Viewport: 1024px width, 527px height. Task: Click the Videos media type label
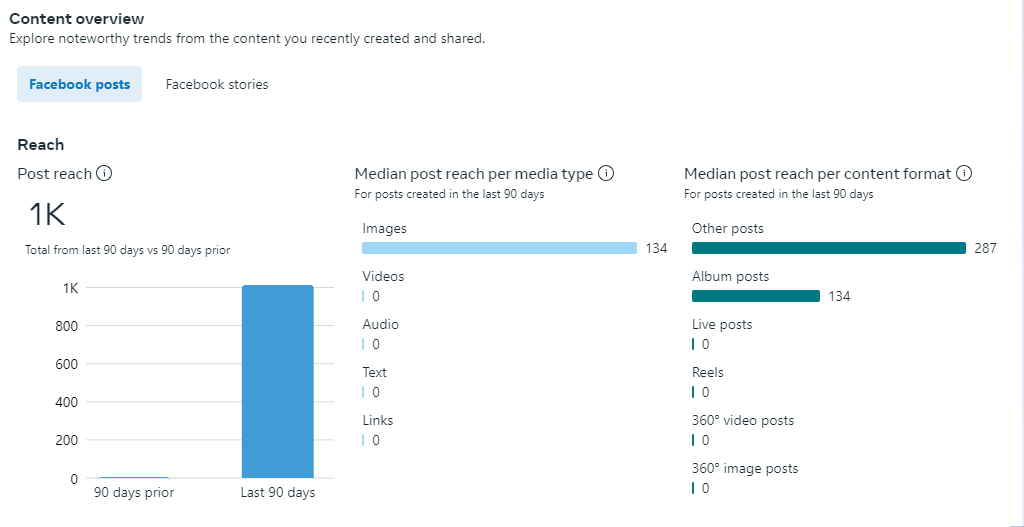(x=383, y=276)
